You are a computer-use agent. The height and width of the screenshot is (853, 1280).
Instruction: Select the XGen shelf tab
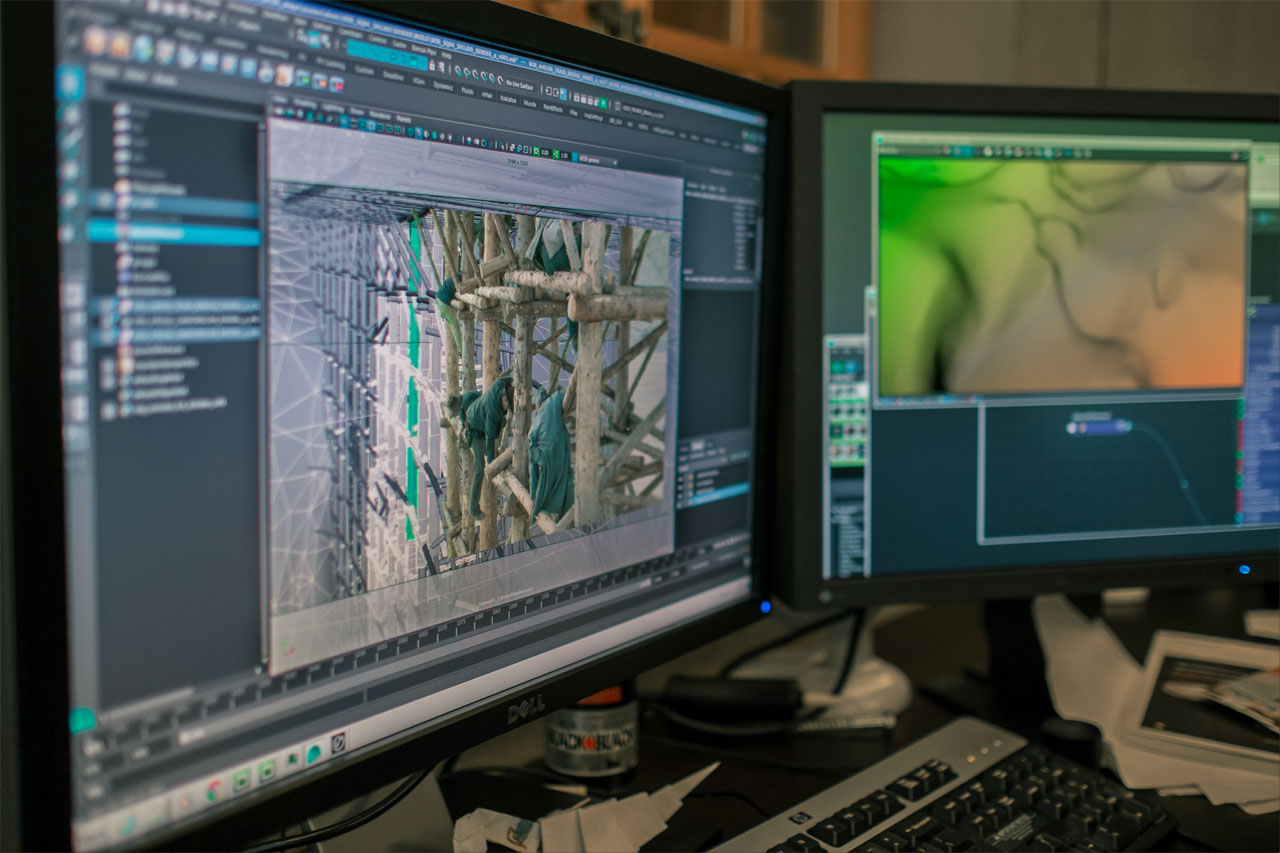click(418, 81)
